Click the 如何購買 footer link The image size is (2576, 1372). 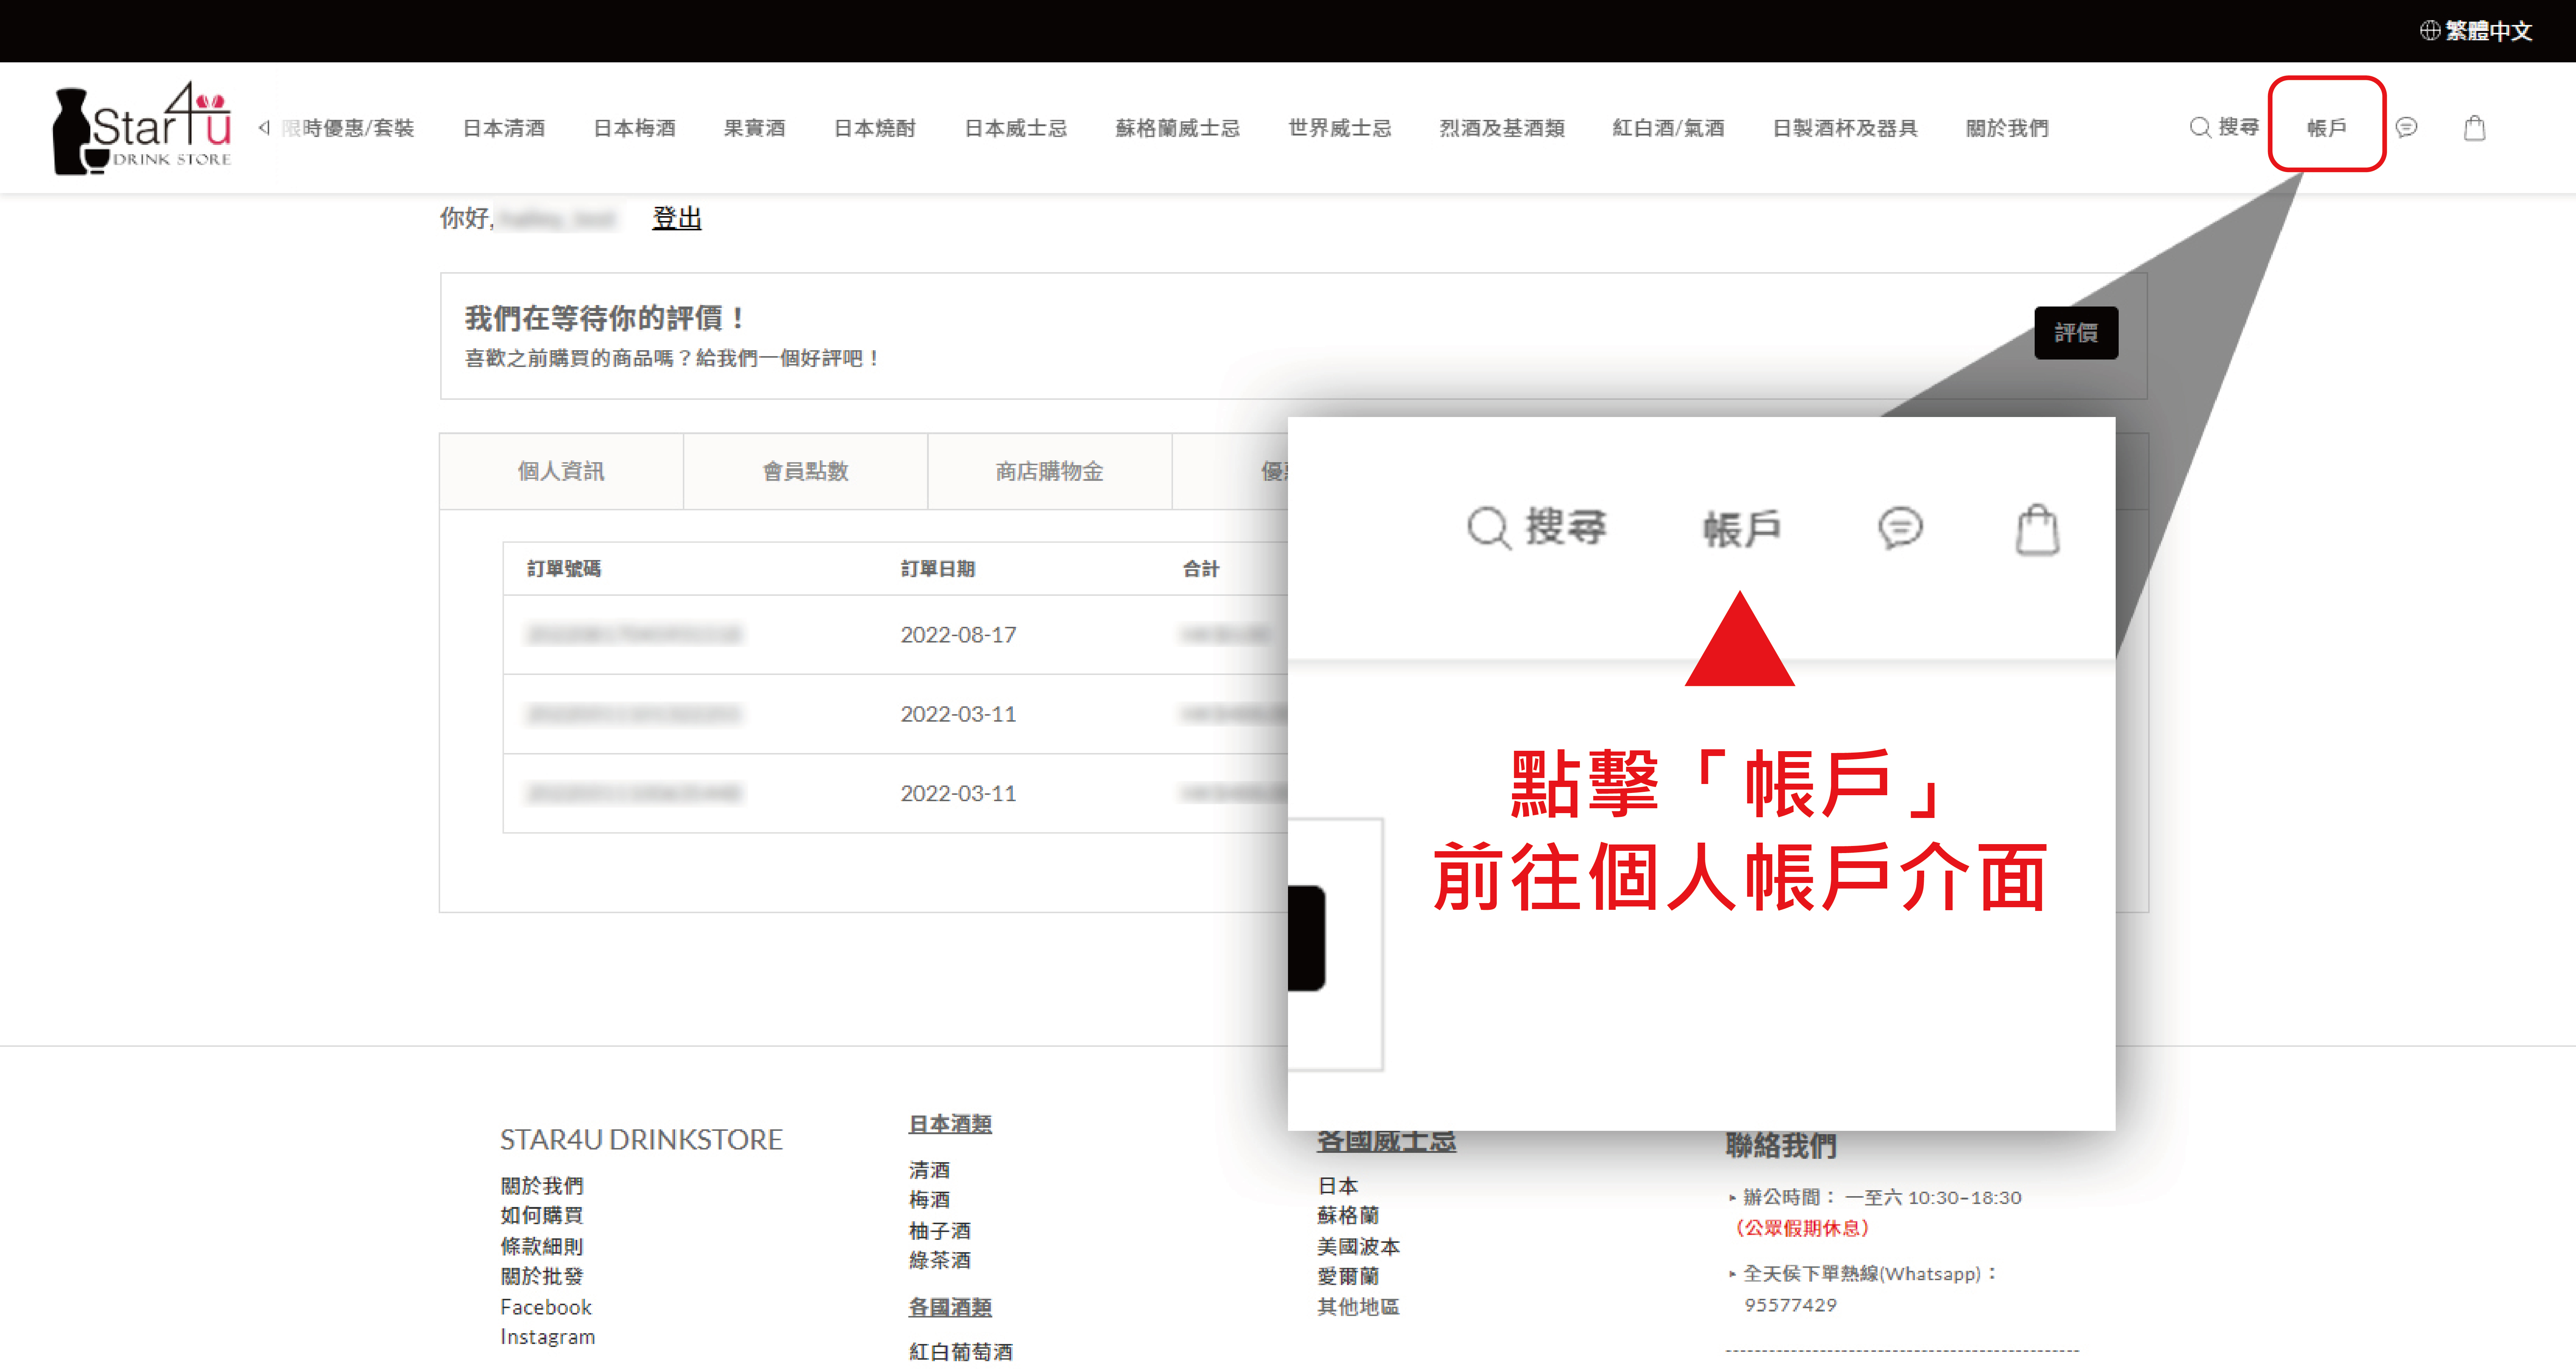(x=542, y=1215)
